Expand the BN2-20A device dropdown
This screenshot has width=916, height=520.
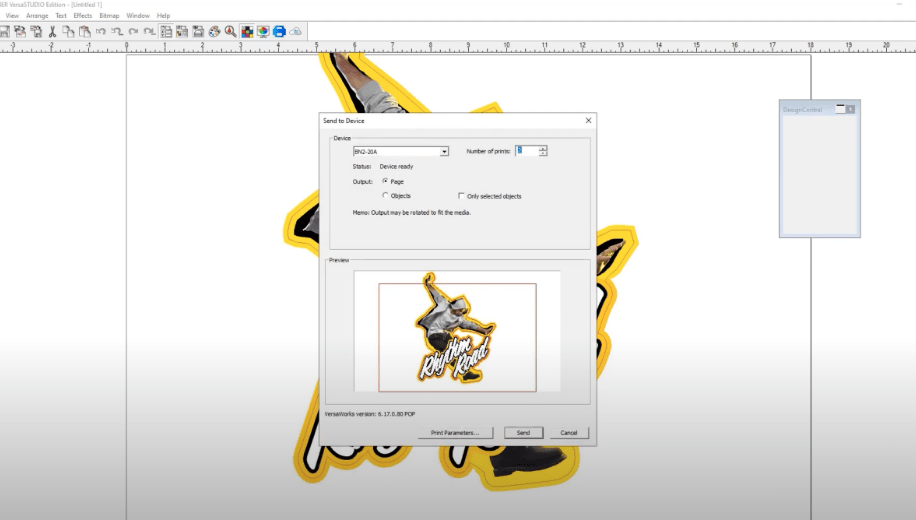click(444, 152)
